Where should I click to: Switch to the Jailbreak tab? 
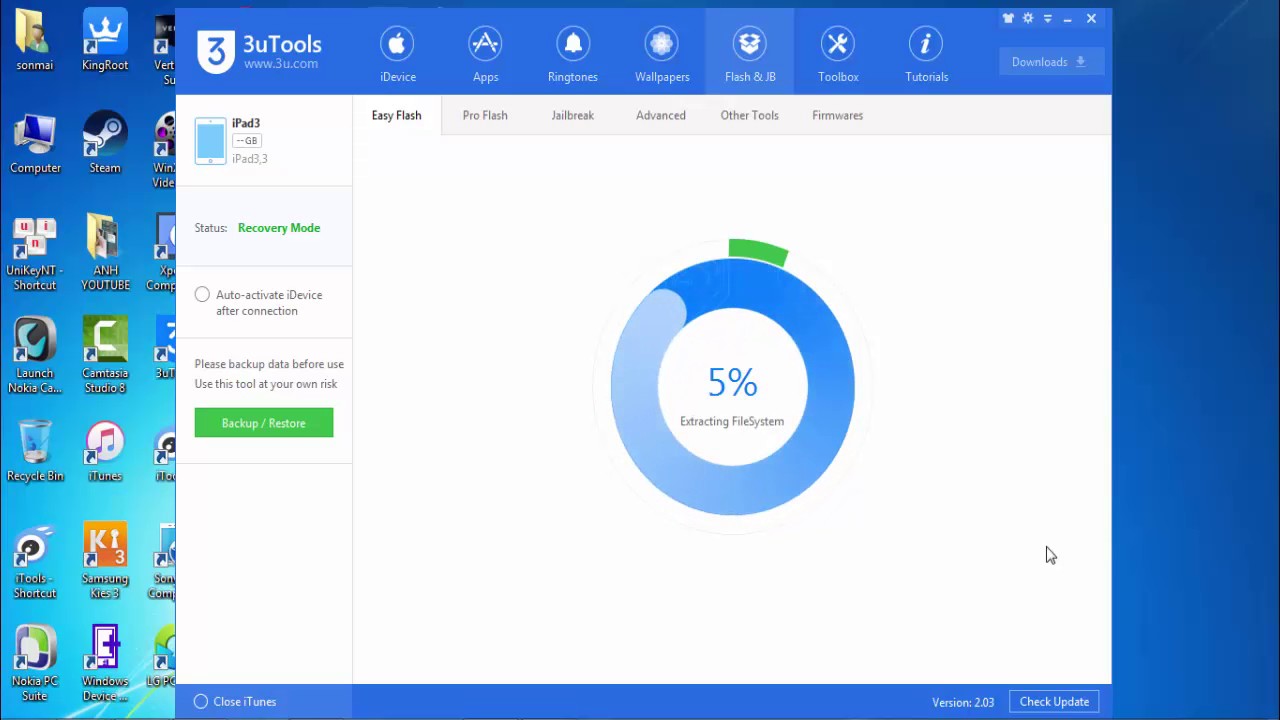coord(572,115)
